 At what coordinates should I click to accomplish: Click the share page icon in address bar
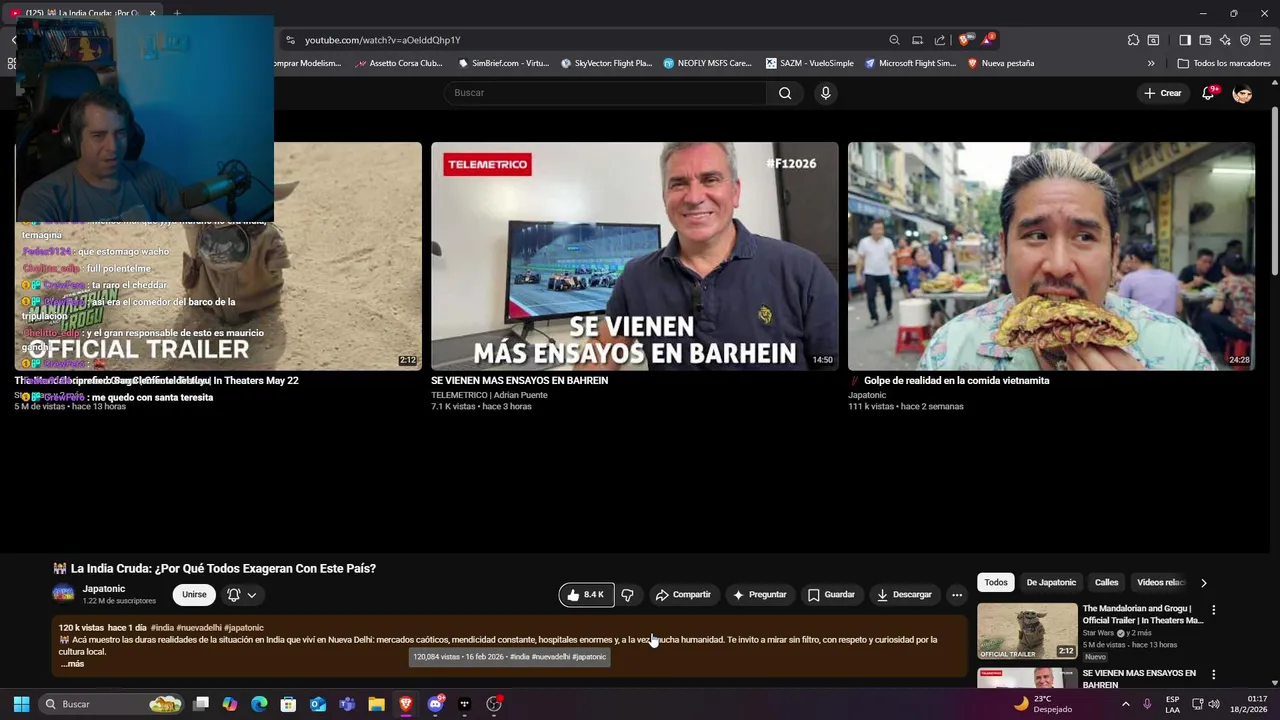(940, 40)
